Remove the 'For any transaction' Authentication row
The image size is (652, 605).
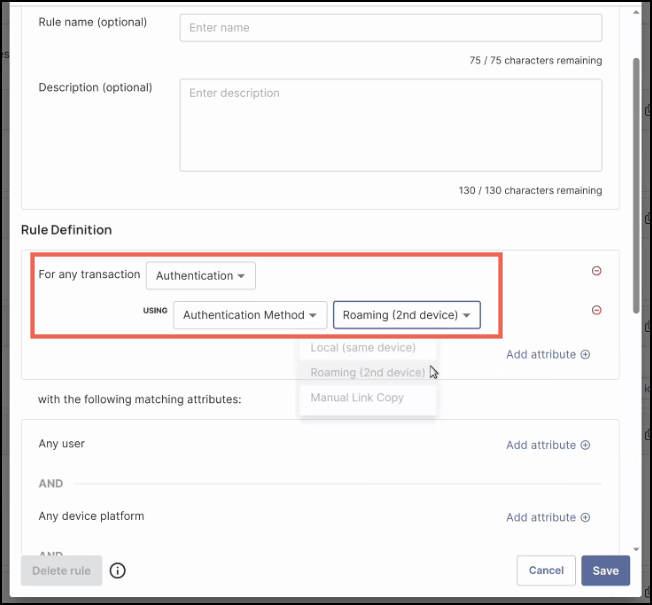(597, 271)
